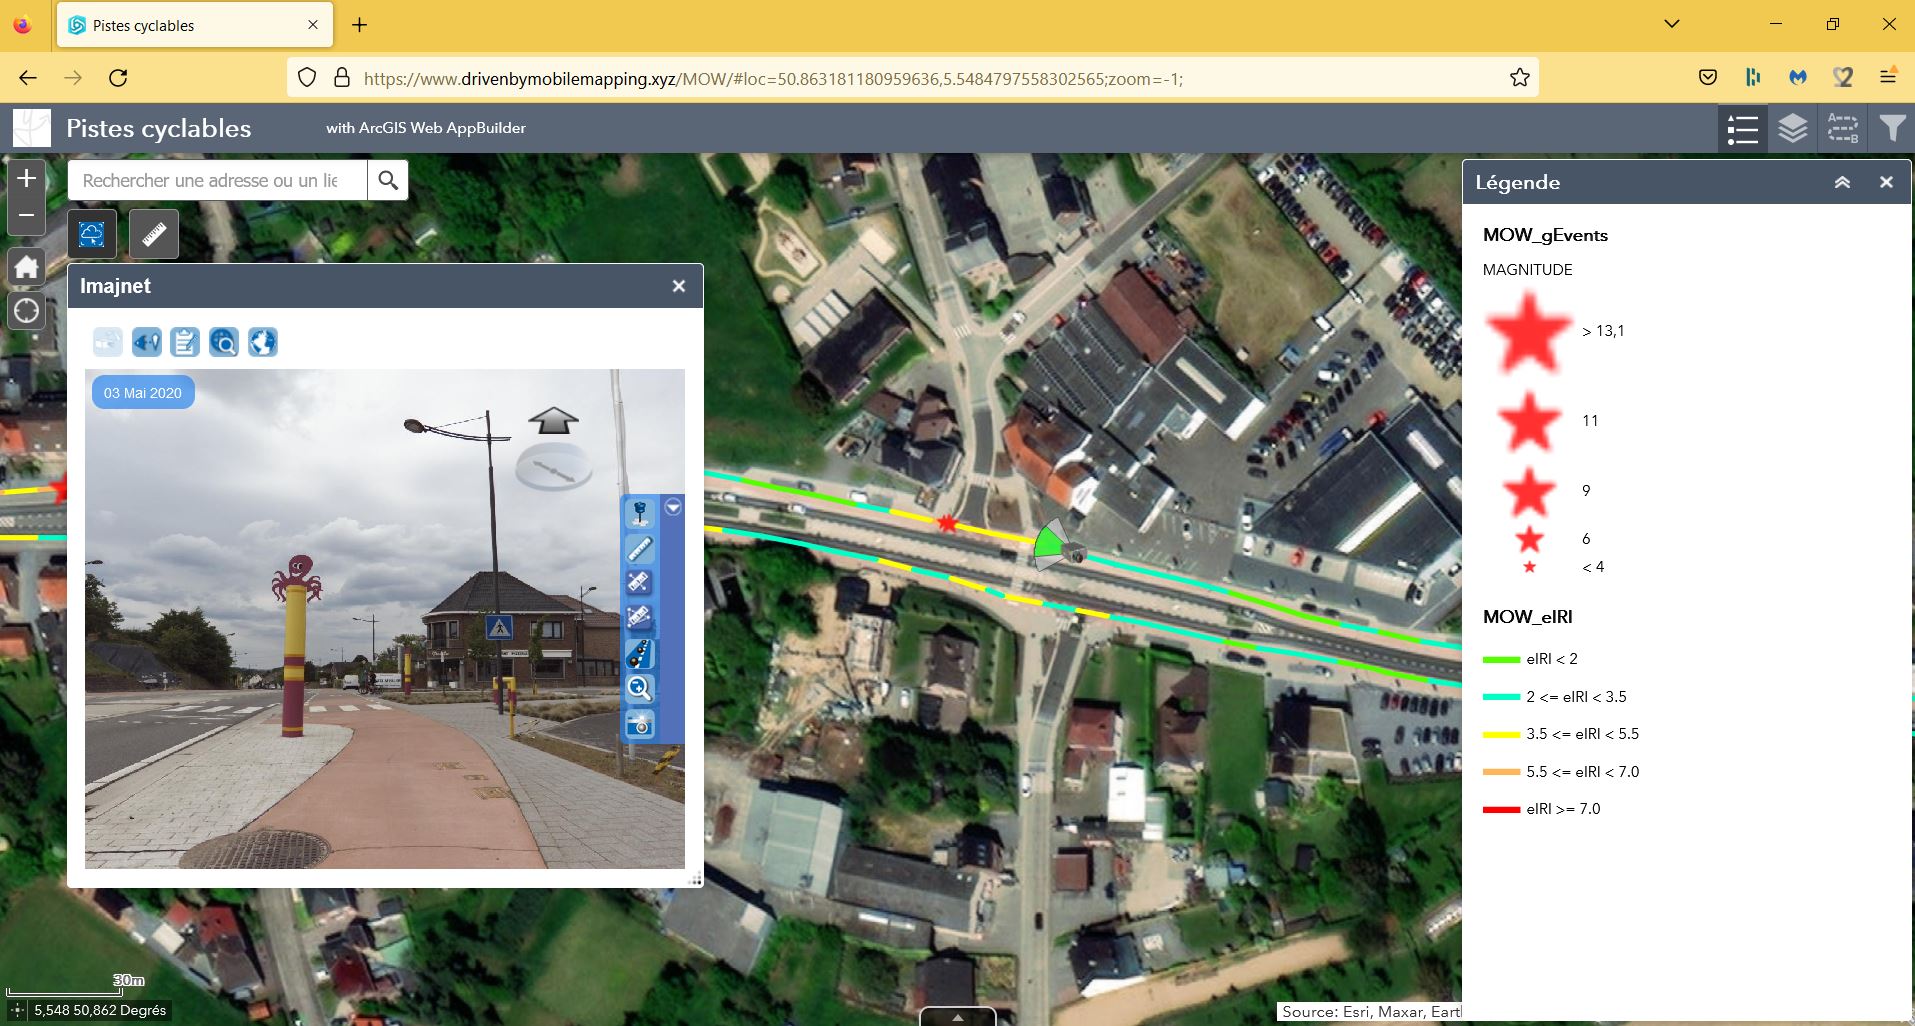Click the site security shield icon
The height and width of the screenshot is (1026, 1915).
[307, 78]
